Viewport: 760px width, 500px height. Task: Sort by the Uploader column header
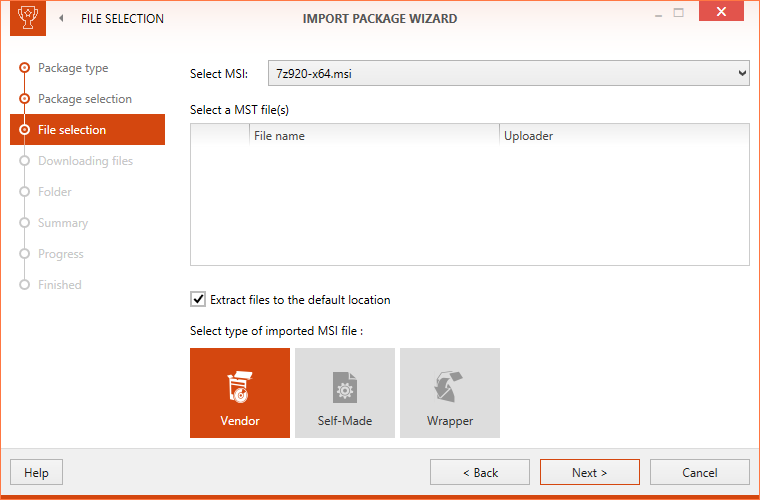click(x=624, y=136)
